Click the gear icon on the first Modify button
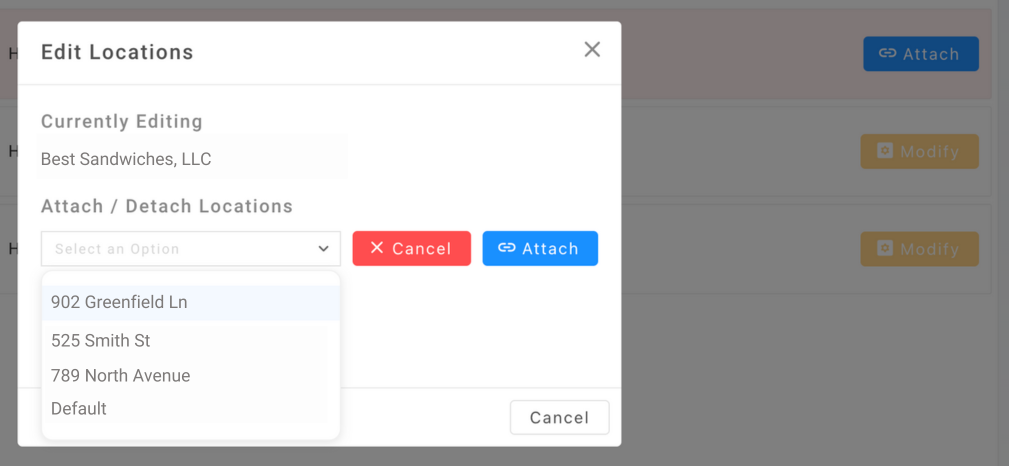Screen dimensions: 1009x466 click(x=884, y=152)
